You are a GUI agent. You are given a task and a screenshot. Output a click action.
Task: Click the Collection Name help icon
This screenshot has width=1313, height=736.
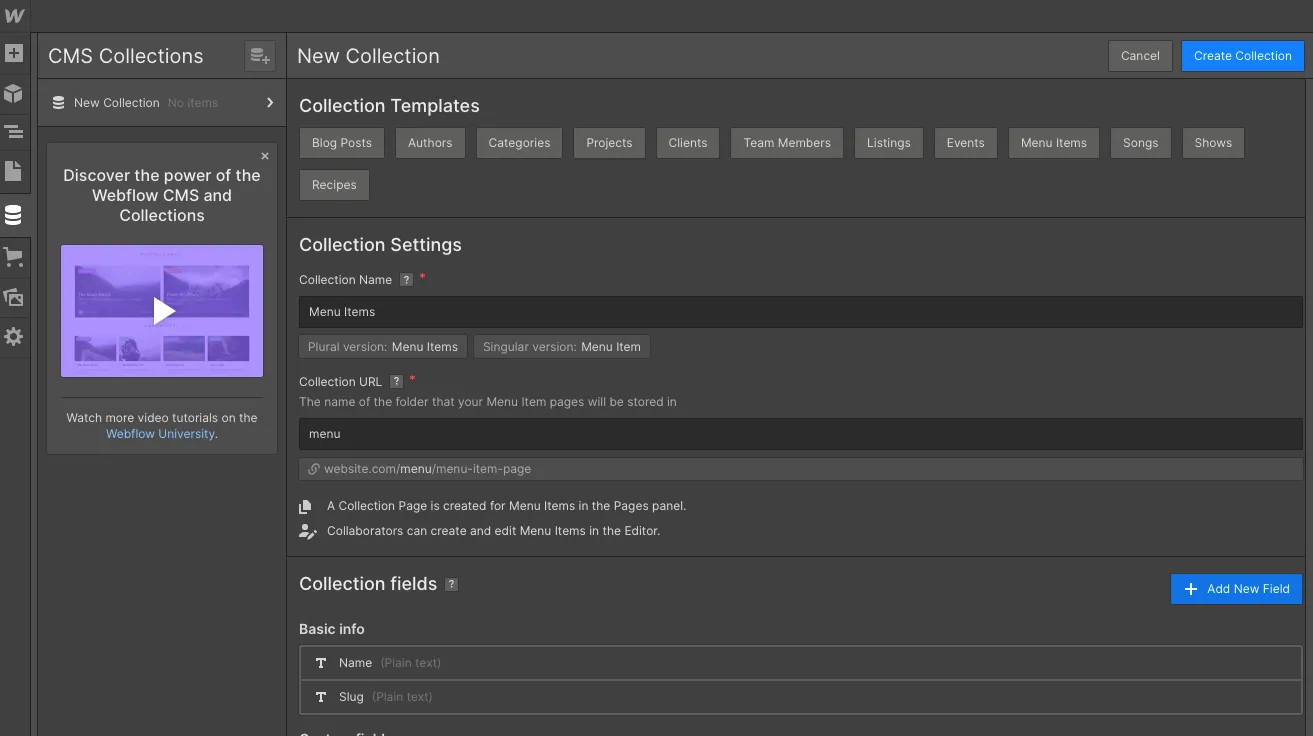pyautogui.click(x=406, y=280)
